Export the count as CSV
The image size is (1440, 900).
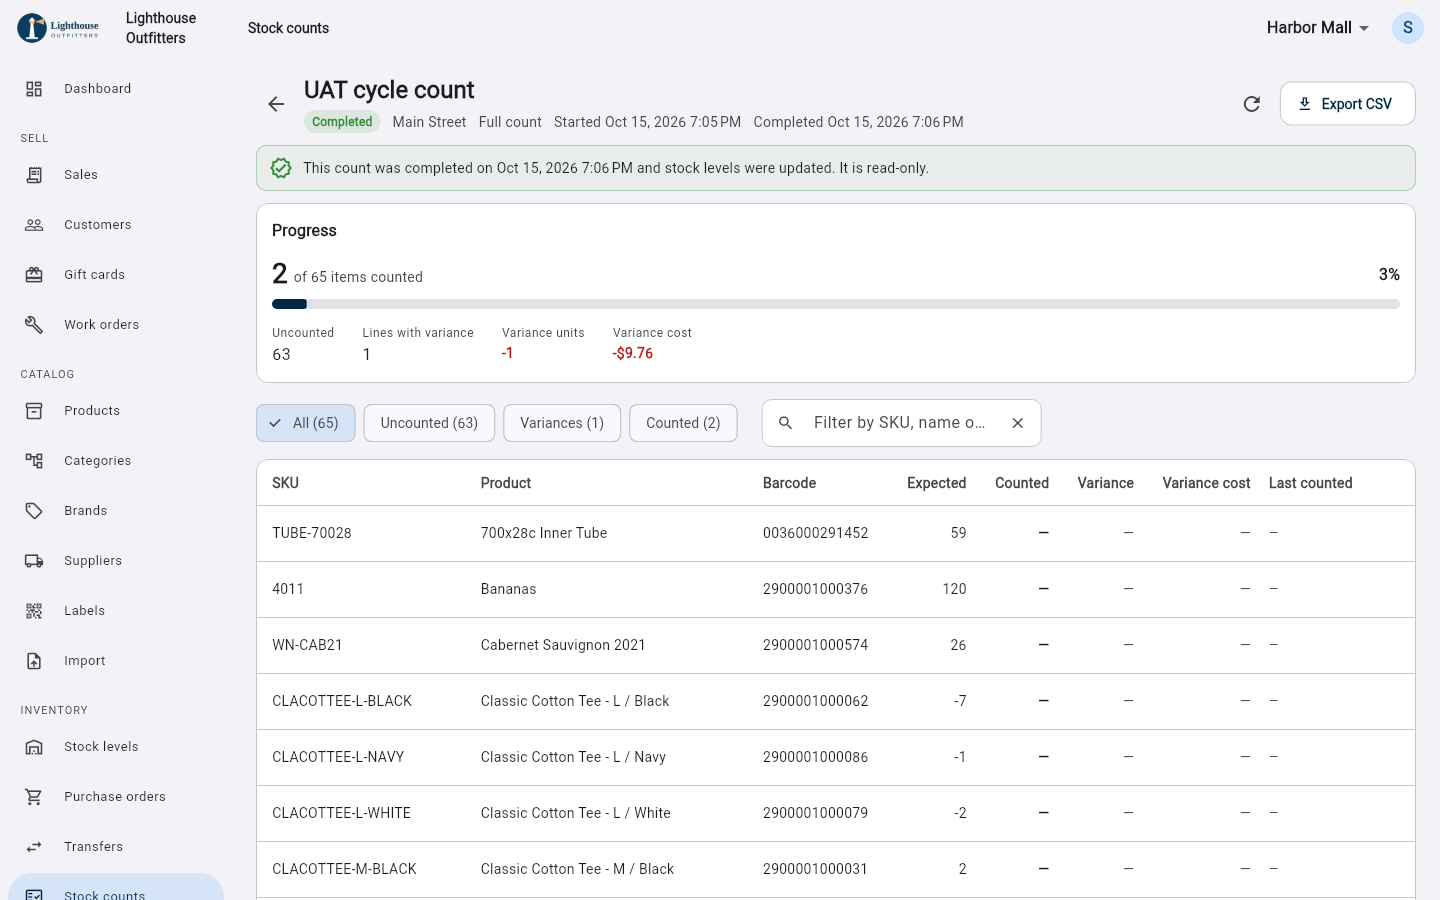(x=1347, y=104)
